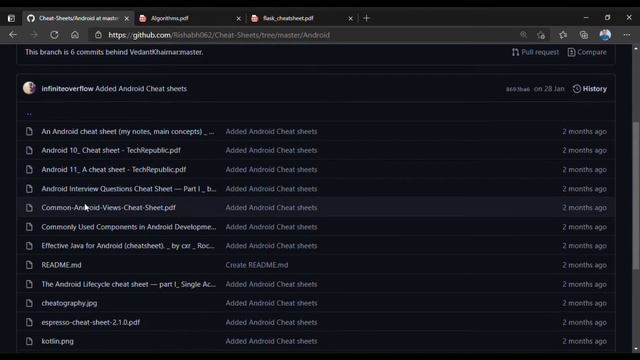Open the Compare link
The width and height of the screenshot is (640, 360).
[x=587, y=52]
